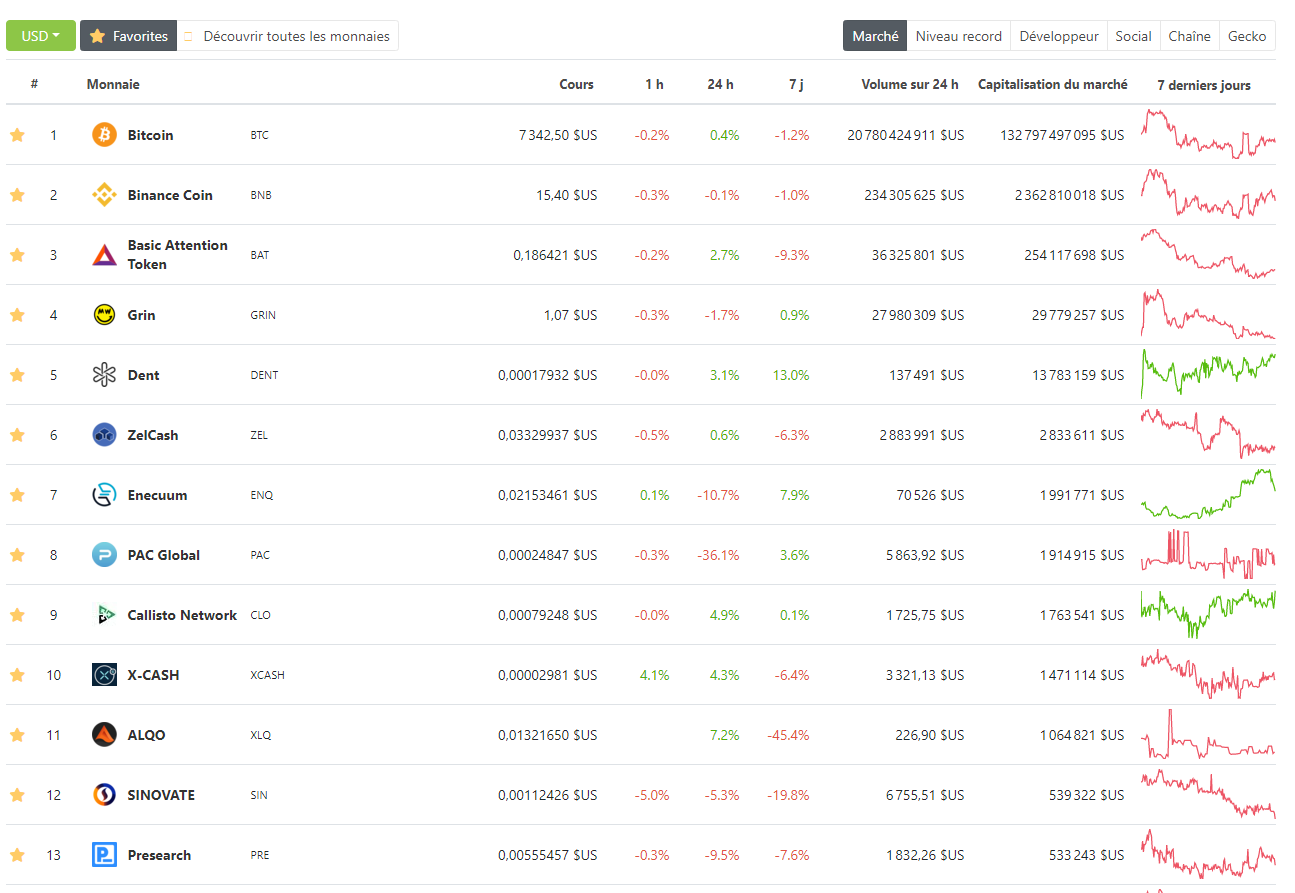The height and width of the screenshot is (893, 1295).
Task: Click the Grin smiley logo
Action: coord(104,315)
